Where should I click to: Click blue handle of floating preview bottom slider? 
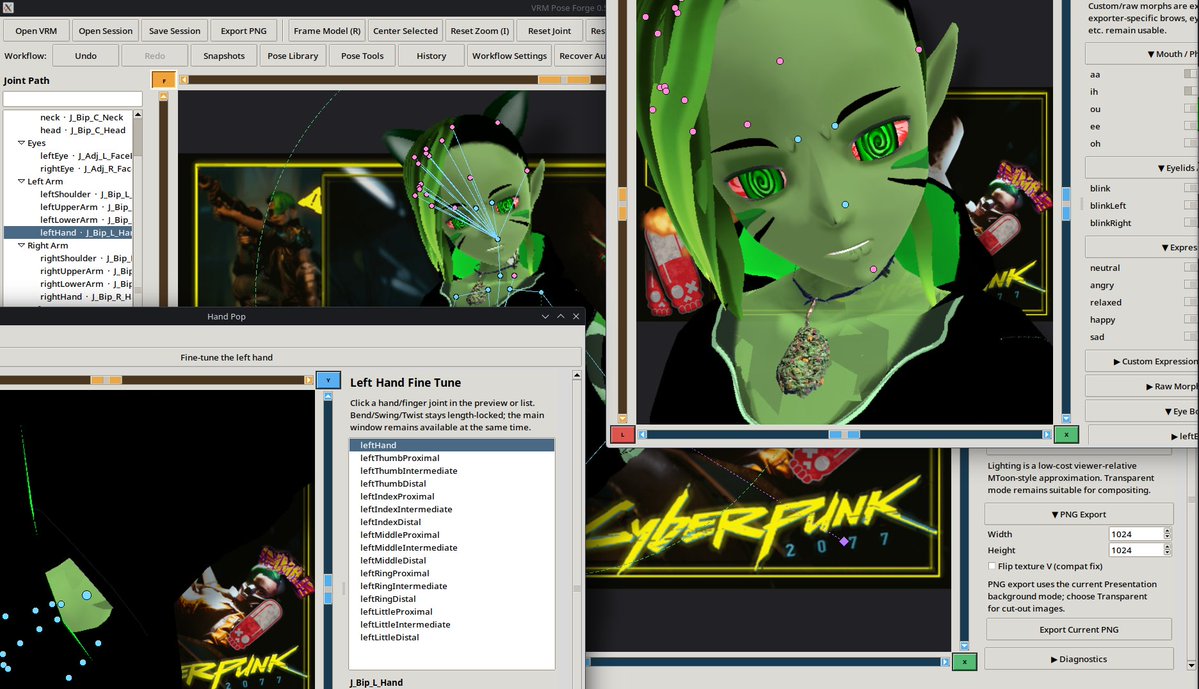(844, 434)
